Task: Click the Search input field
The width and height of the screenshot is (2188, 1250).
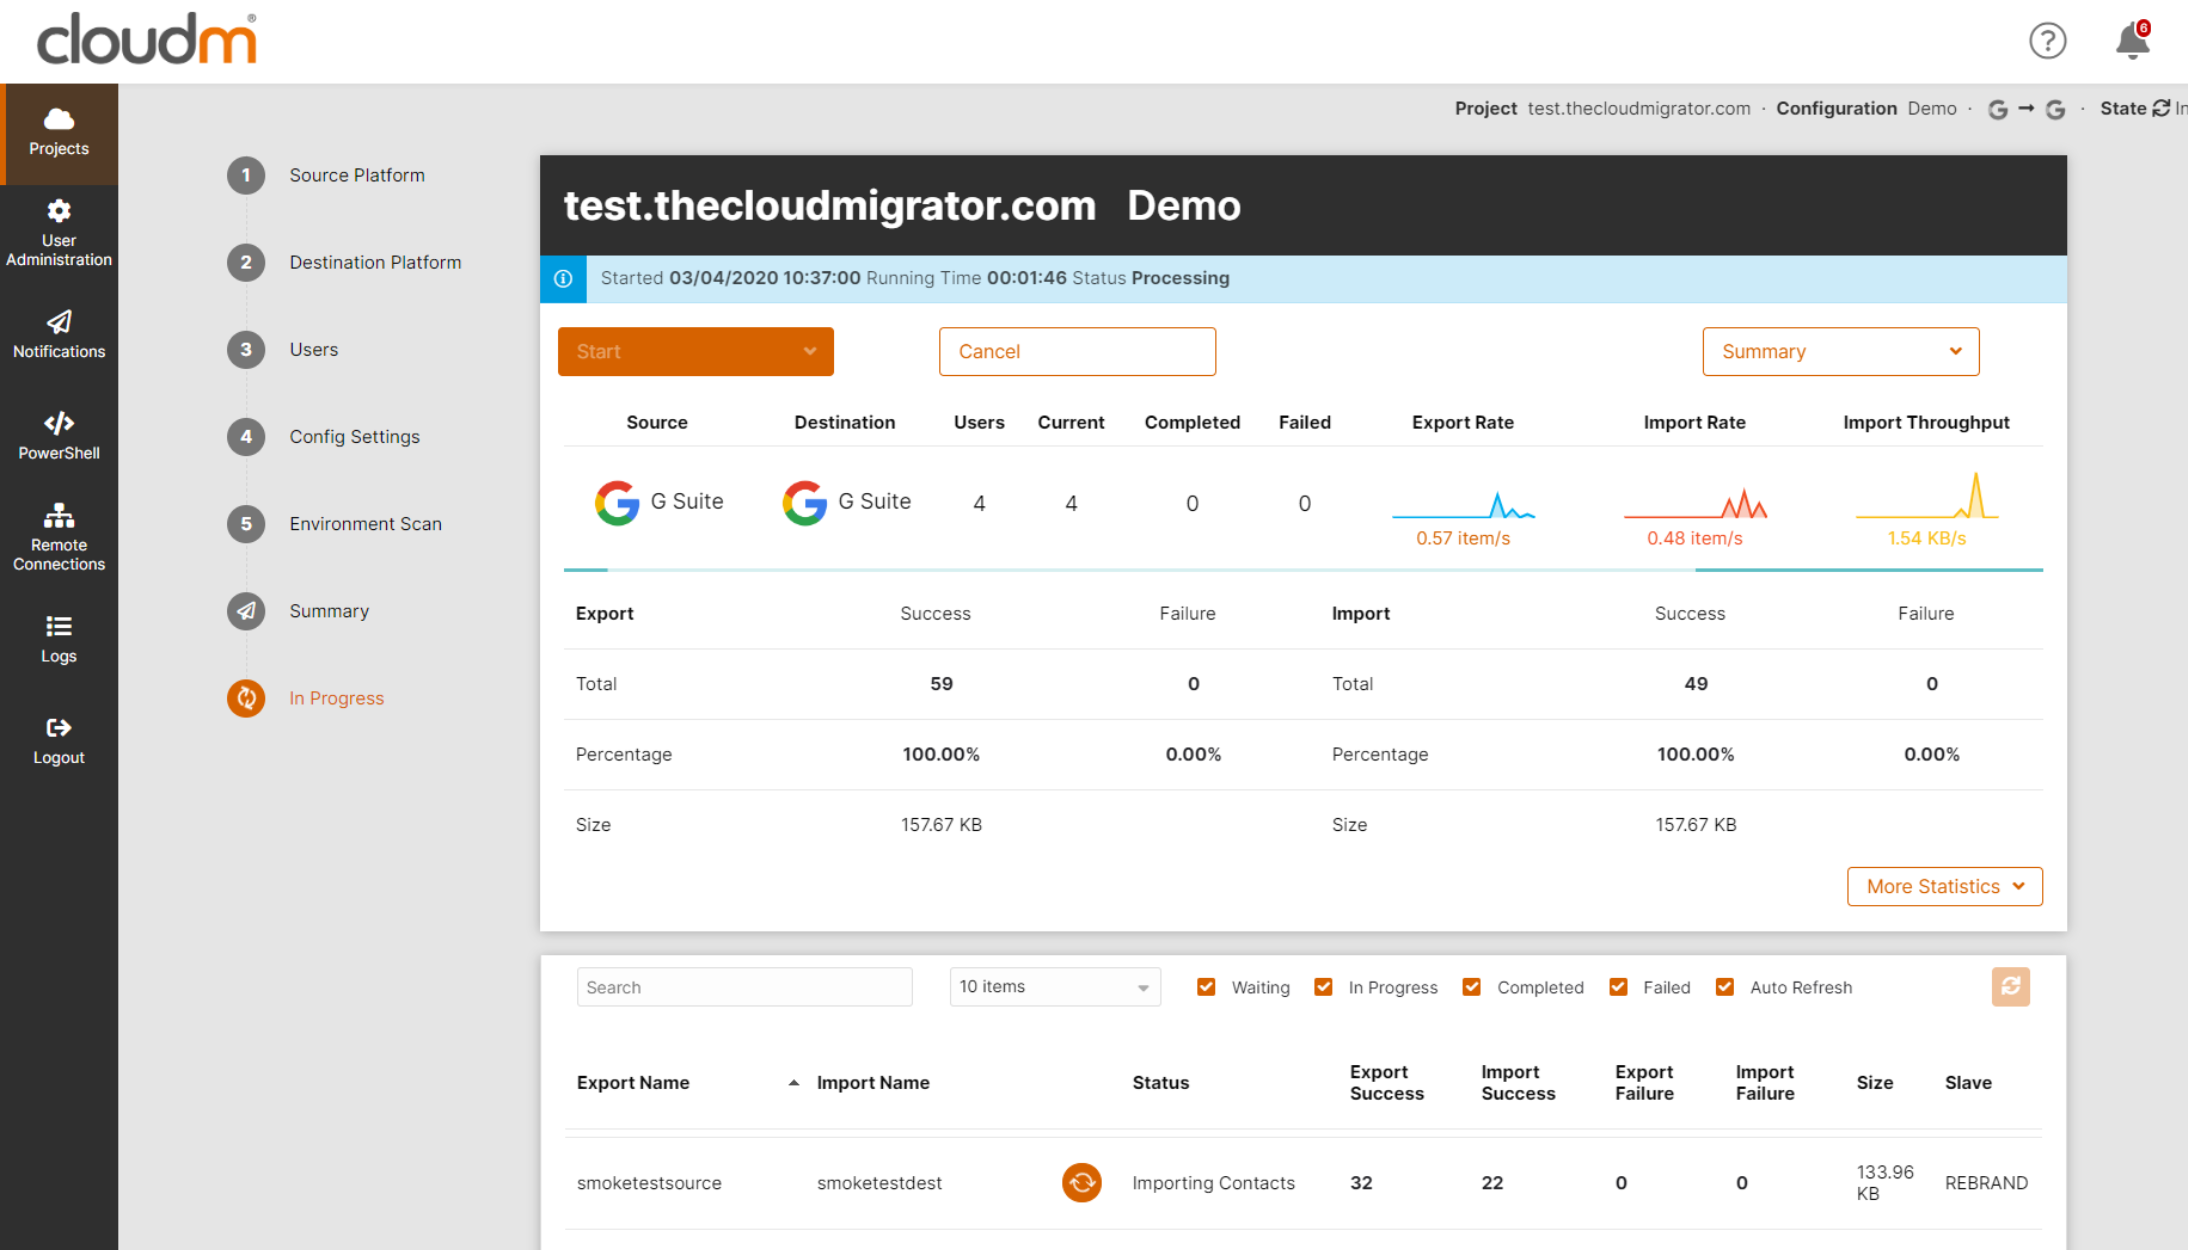Action: coord(744,987)
